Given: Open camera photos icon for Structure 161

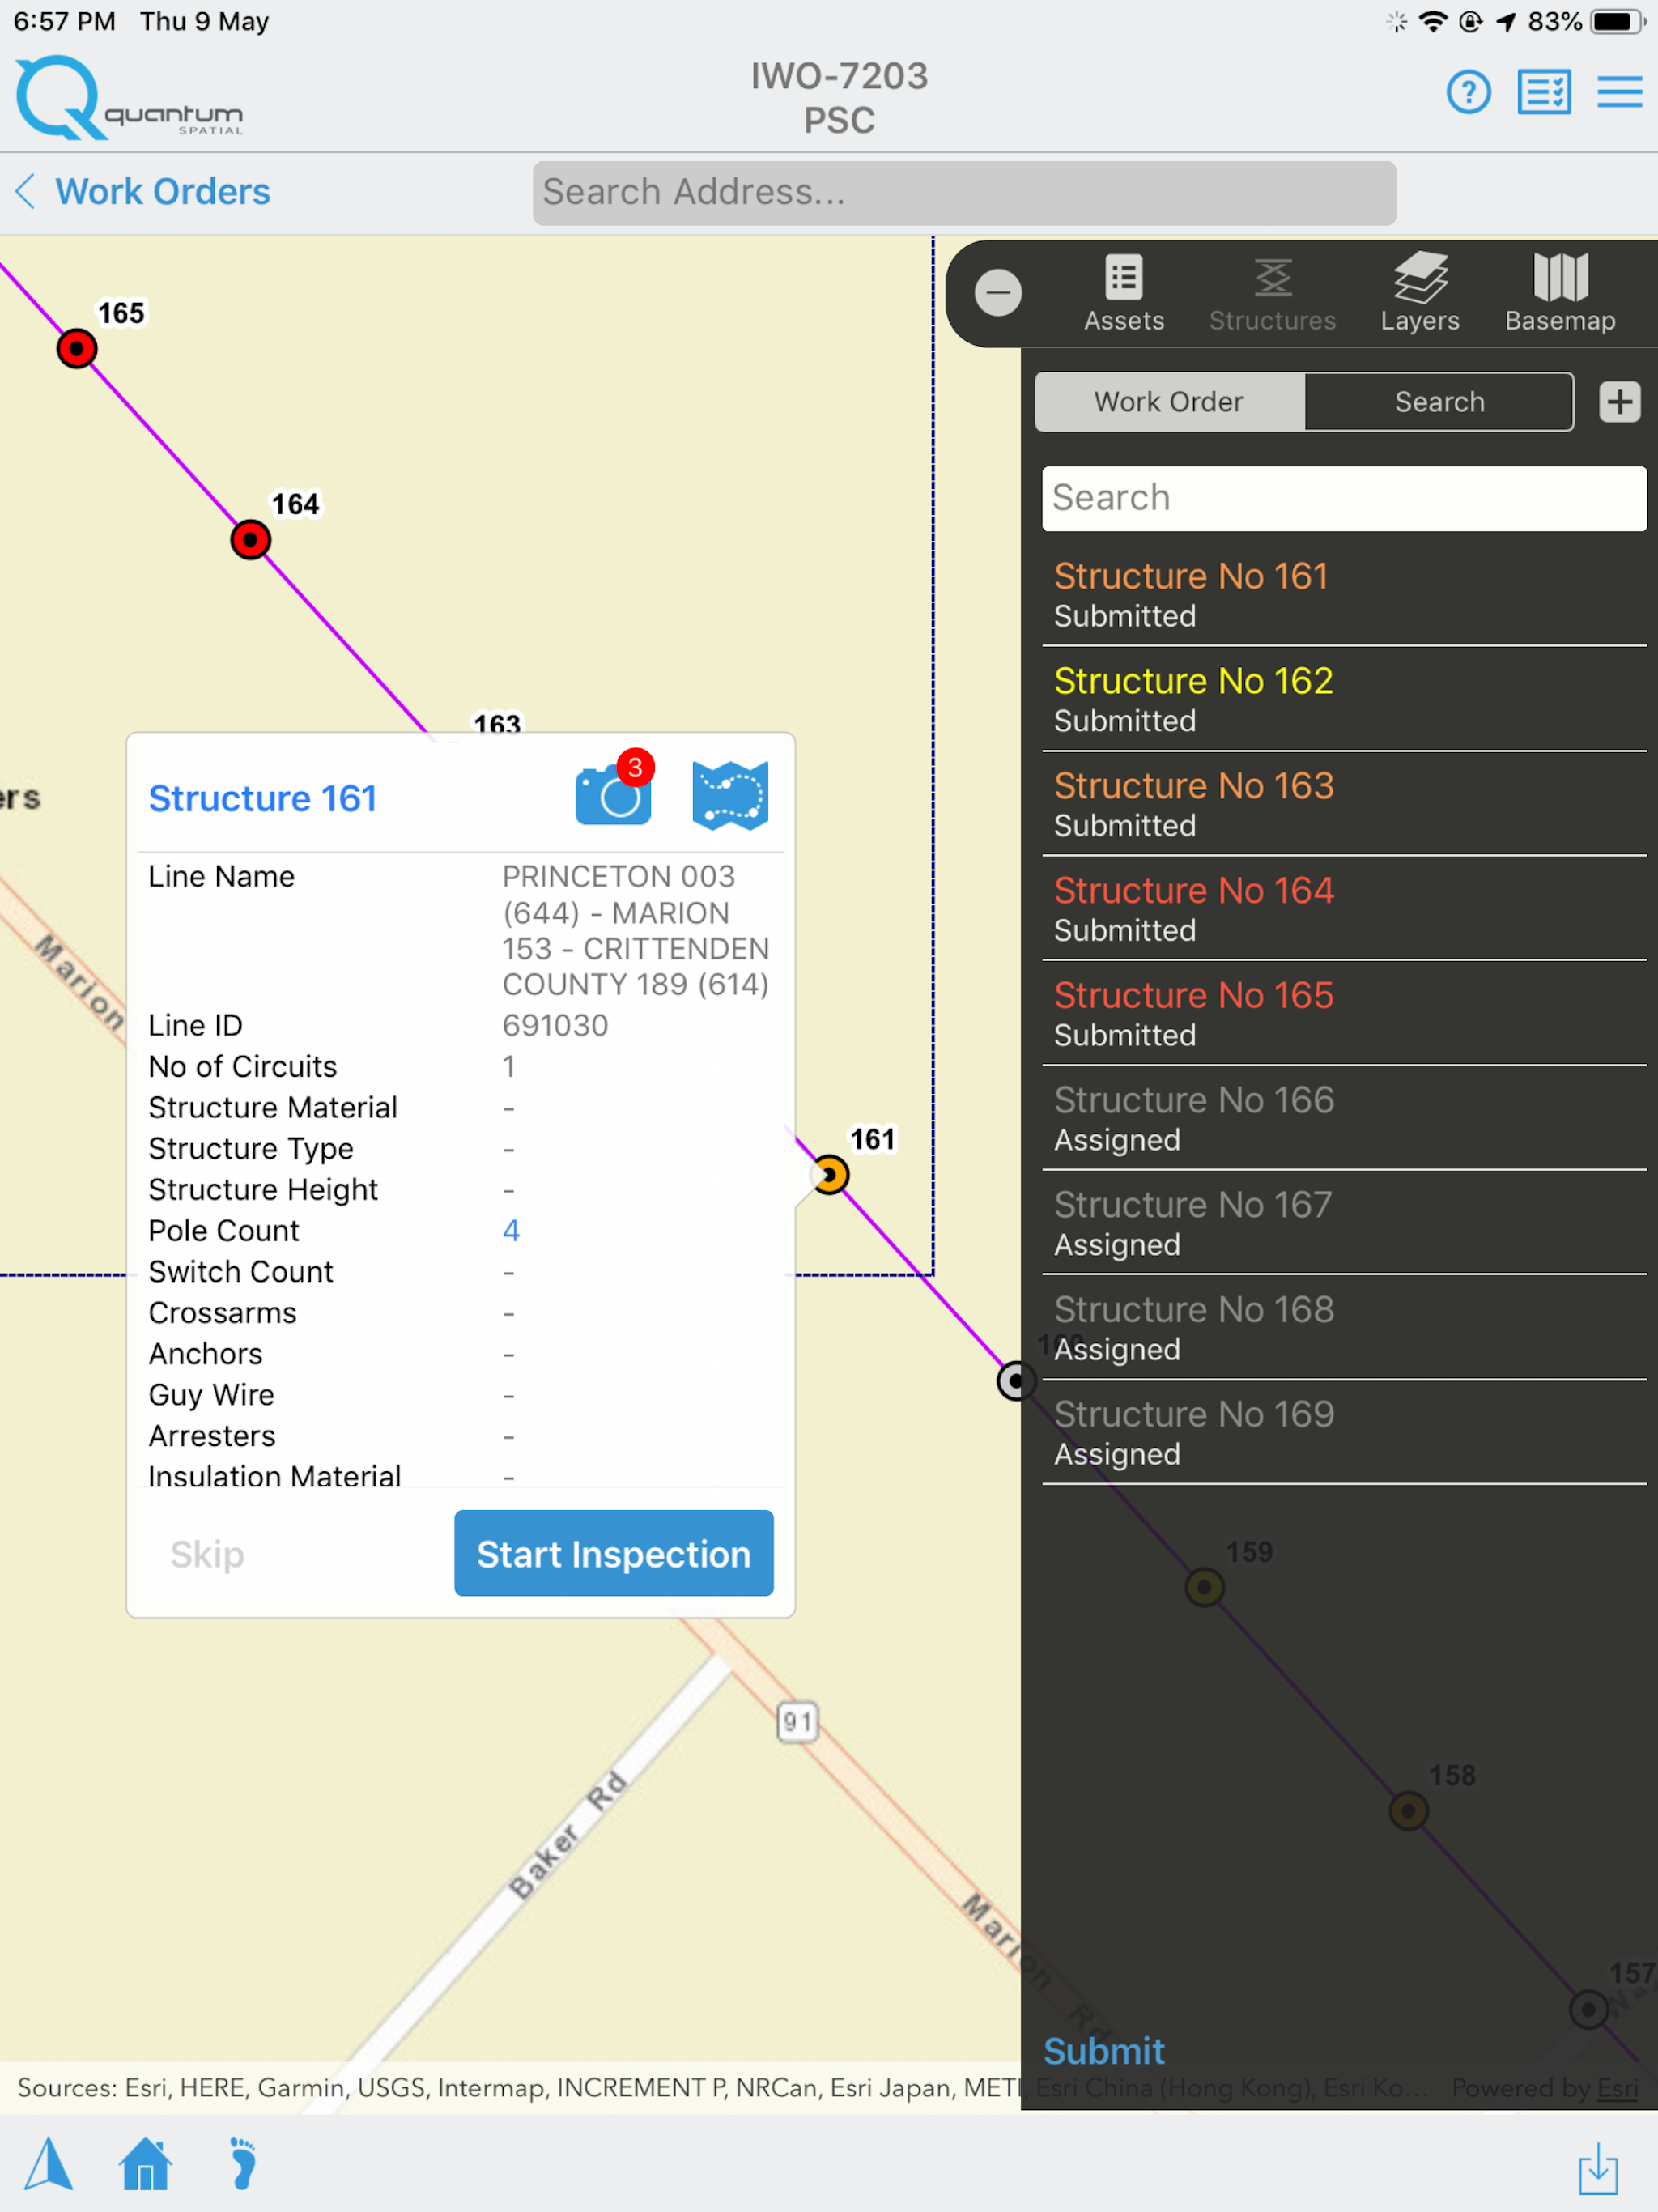Looking at the screenshot, I should (614, 793).
